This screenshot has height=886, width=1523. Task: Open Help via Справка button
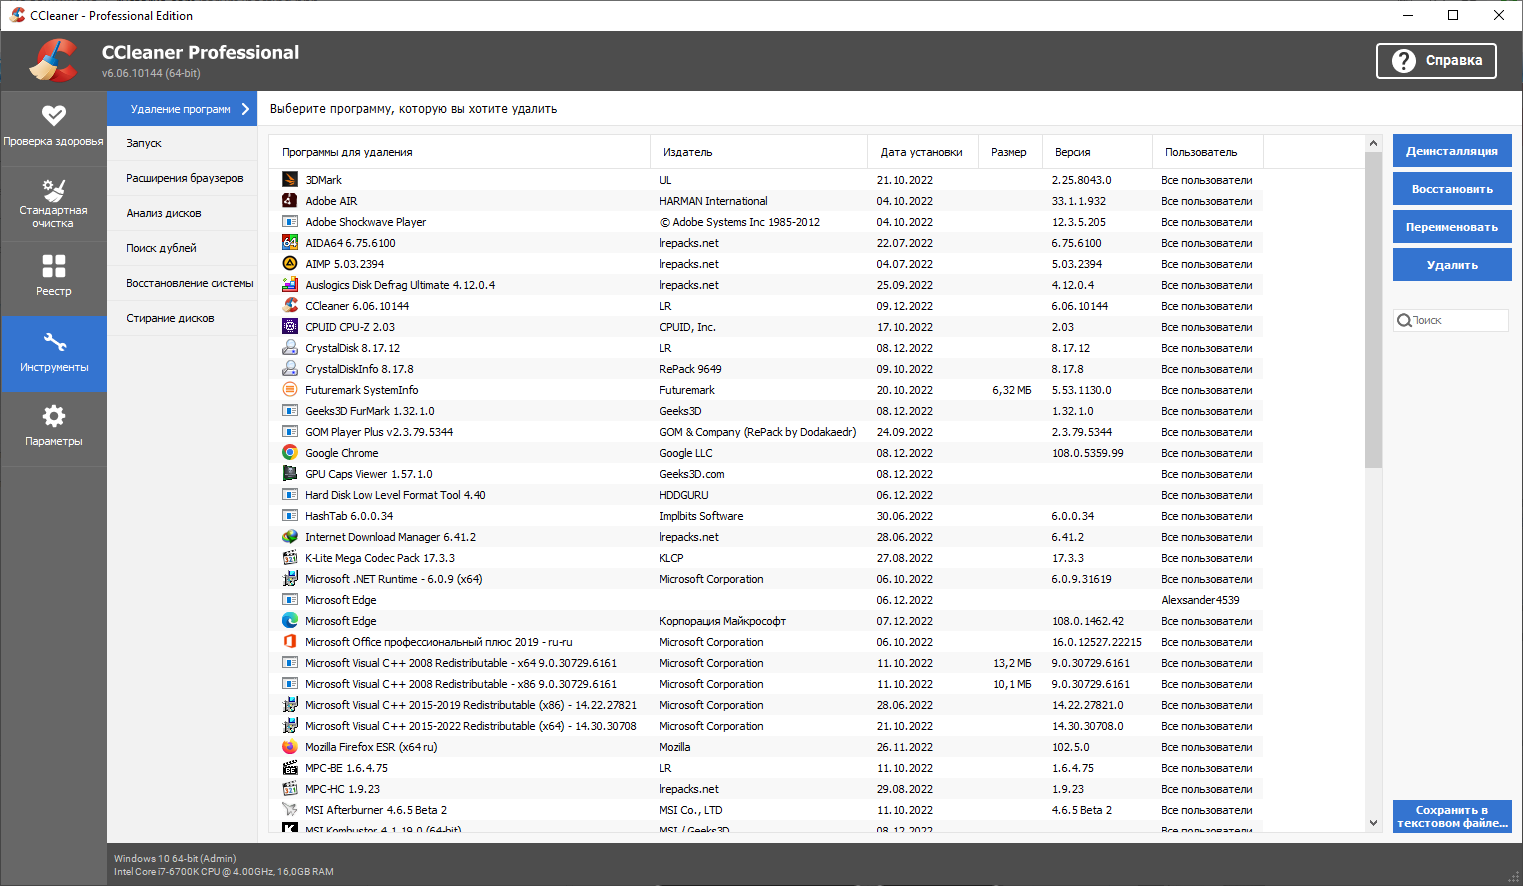pyautogui.click(x=1436, y=61)
